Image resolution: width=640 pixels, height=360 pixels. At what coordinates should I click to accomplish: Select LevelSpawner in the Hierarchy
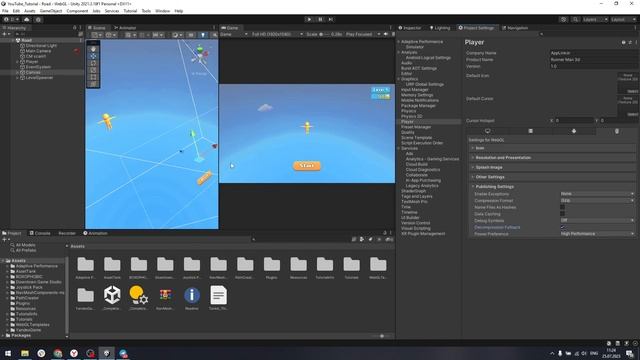pos(39,78)
